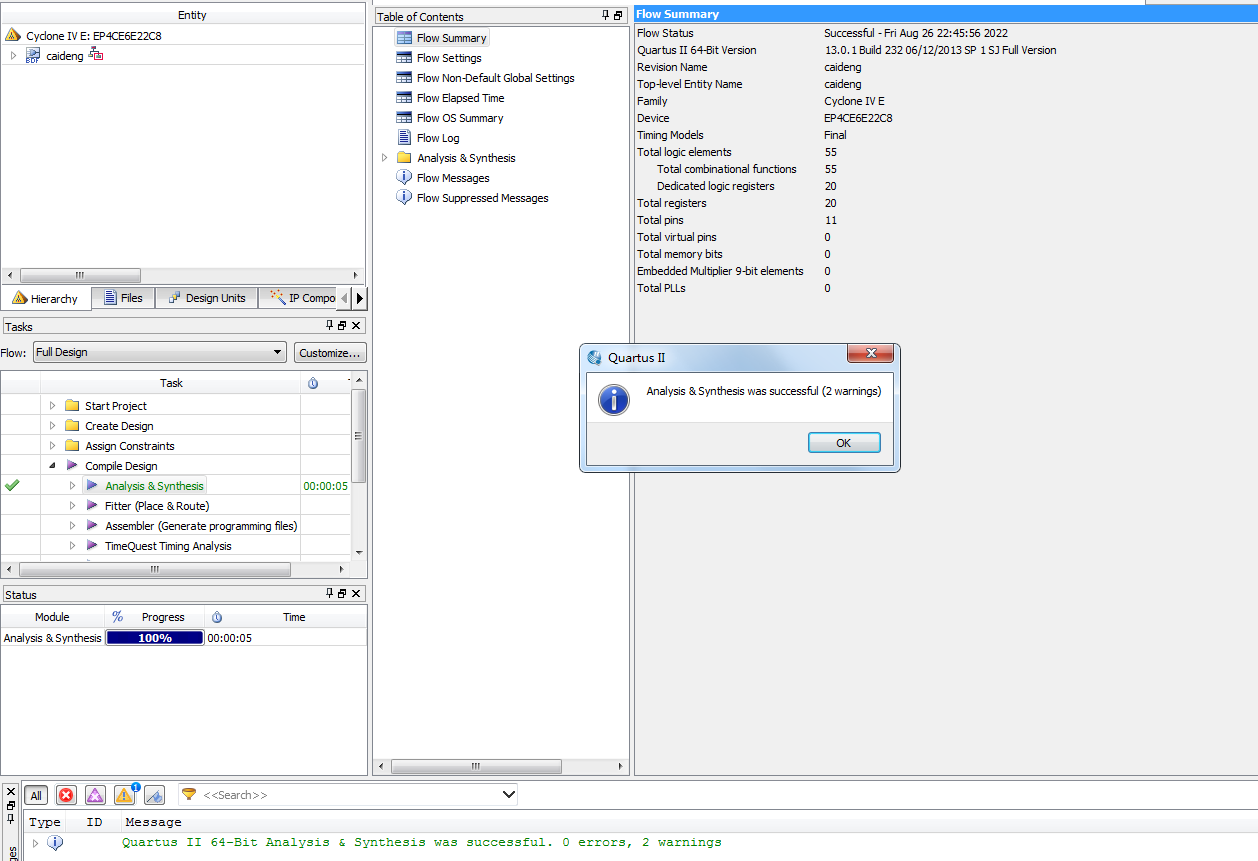Image resolution: width=1258 pixels, height=861 pixels.
Task: Switch to the Hierarchy tab
Action: click(45, 298)
